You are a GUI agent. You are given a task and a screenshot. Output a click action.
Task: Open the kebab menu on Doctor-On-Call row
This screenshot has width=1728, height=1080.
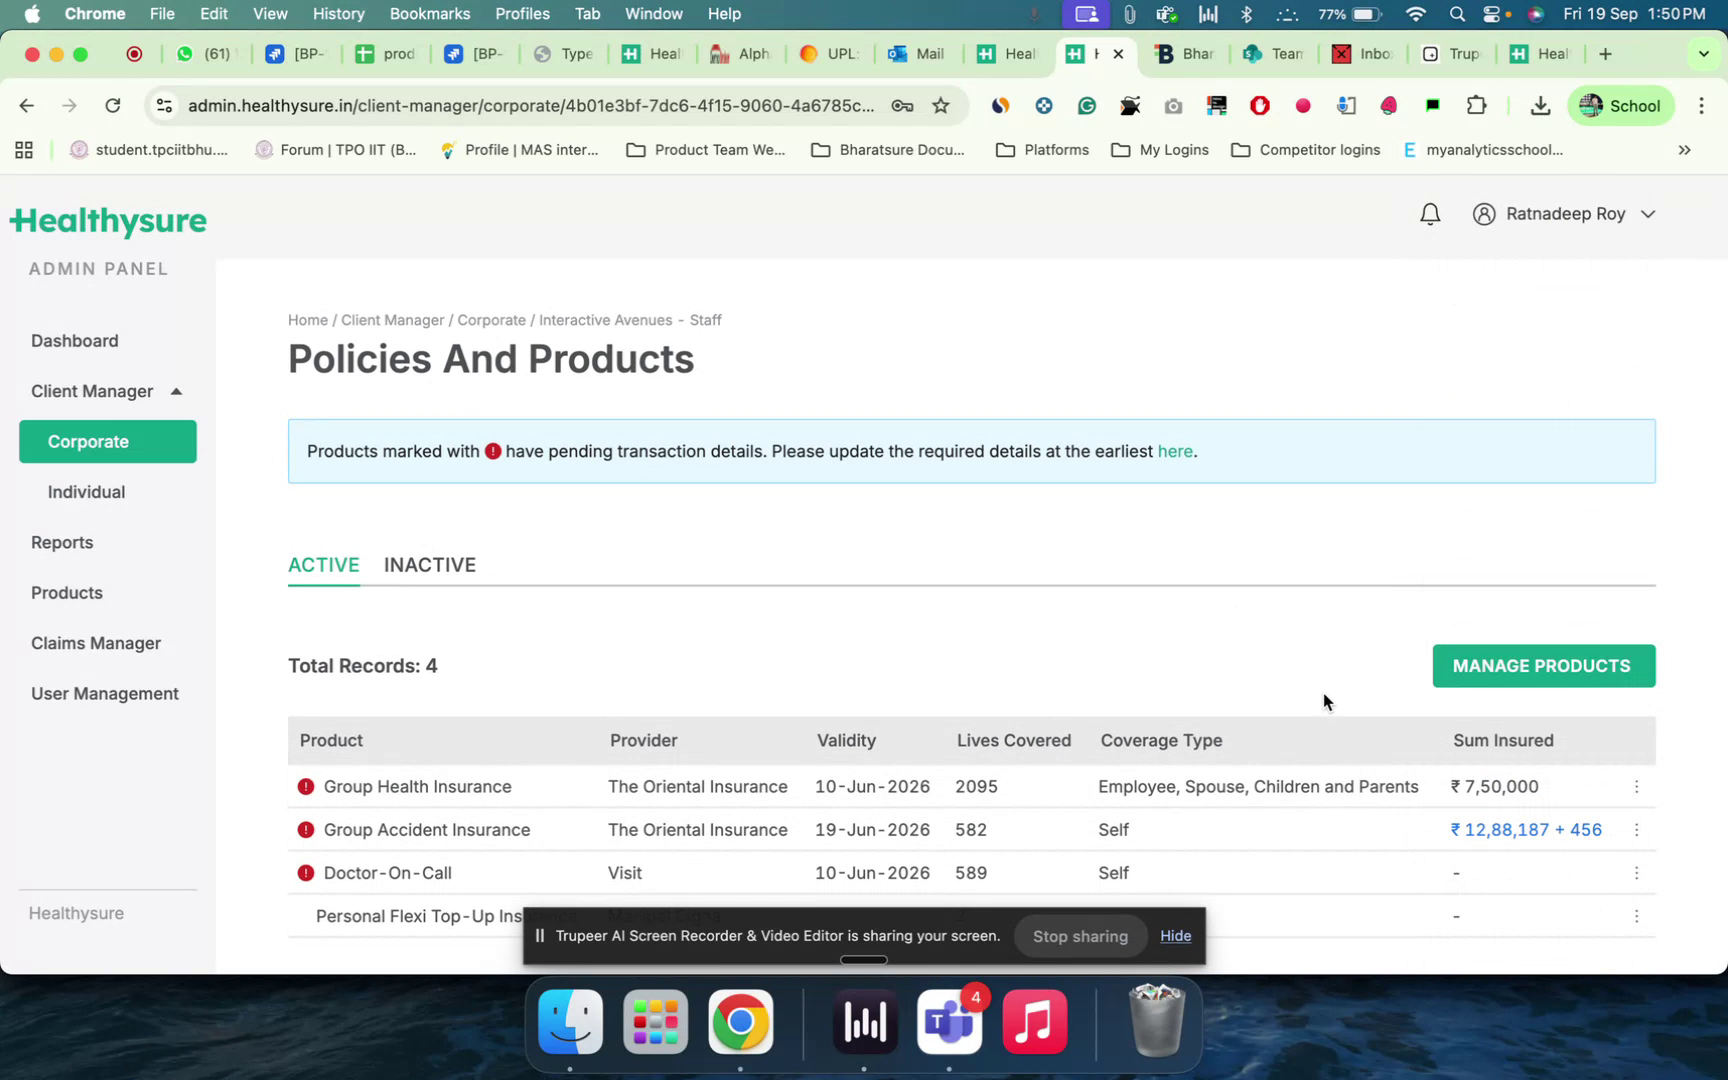point(1637,872)
